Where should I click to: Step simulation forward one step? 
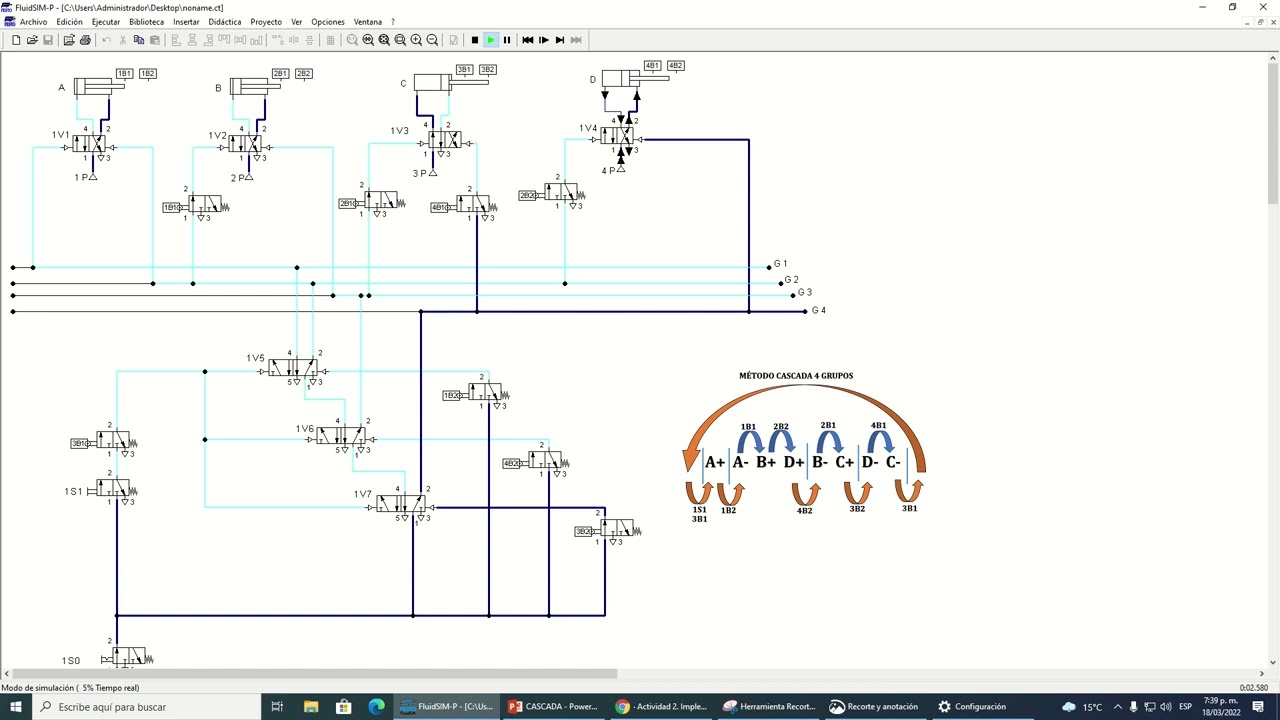point(544,40)
